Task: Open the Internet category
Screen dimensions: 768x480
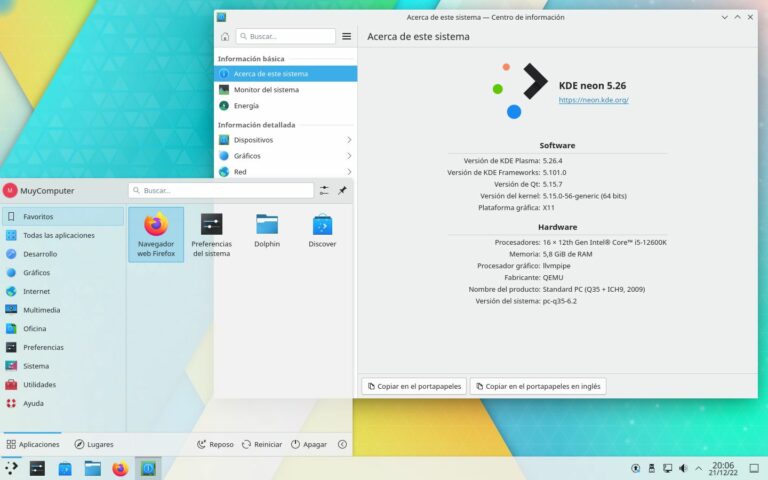Action: [63, 291]
